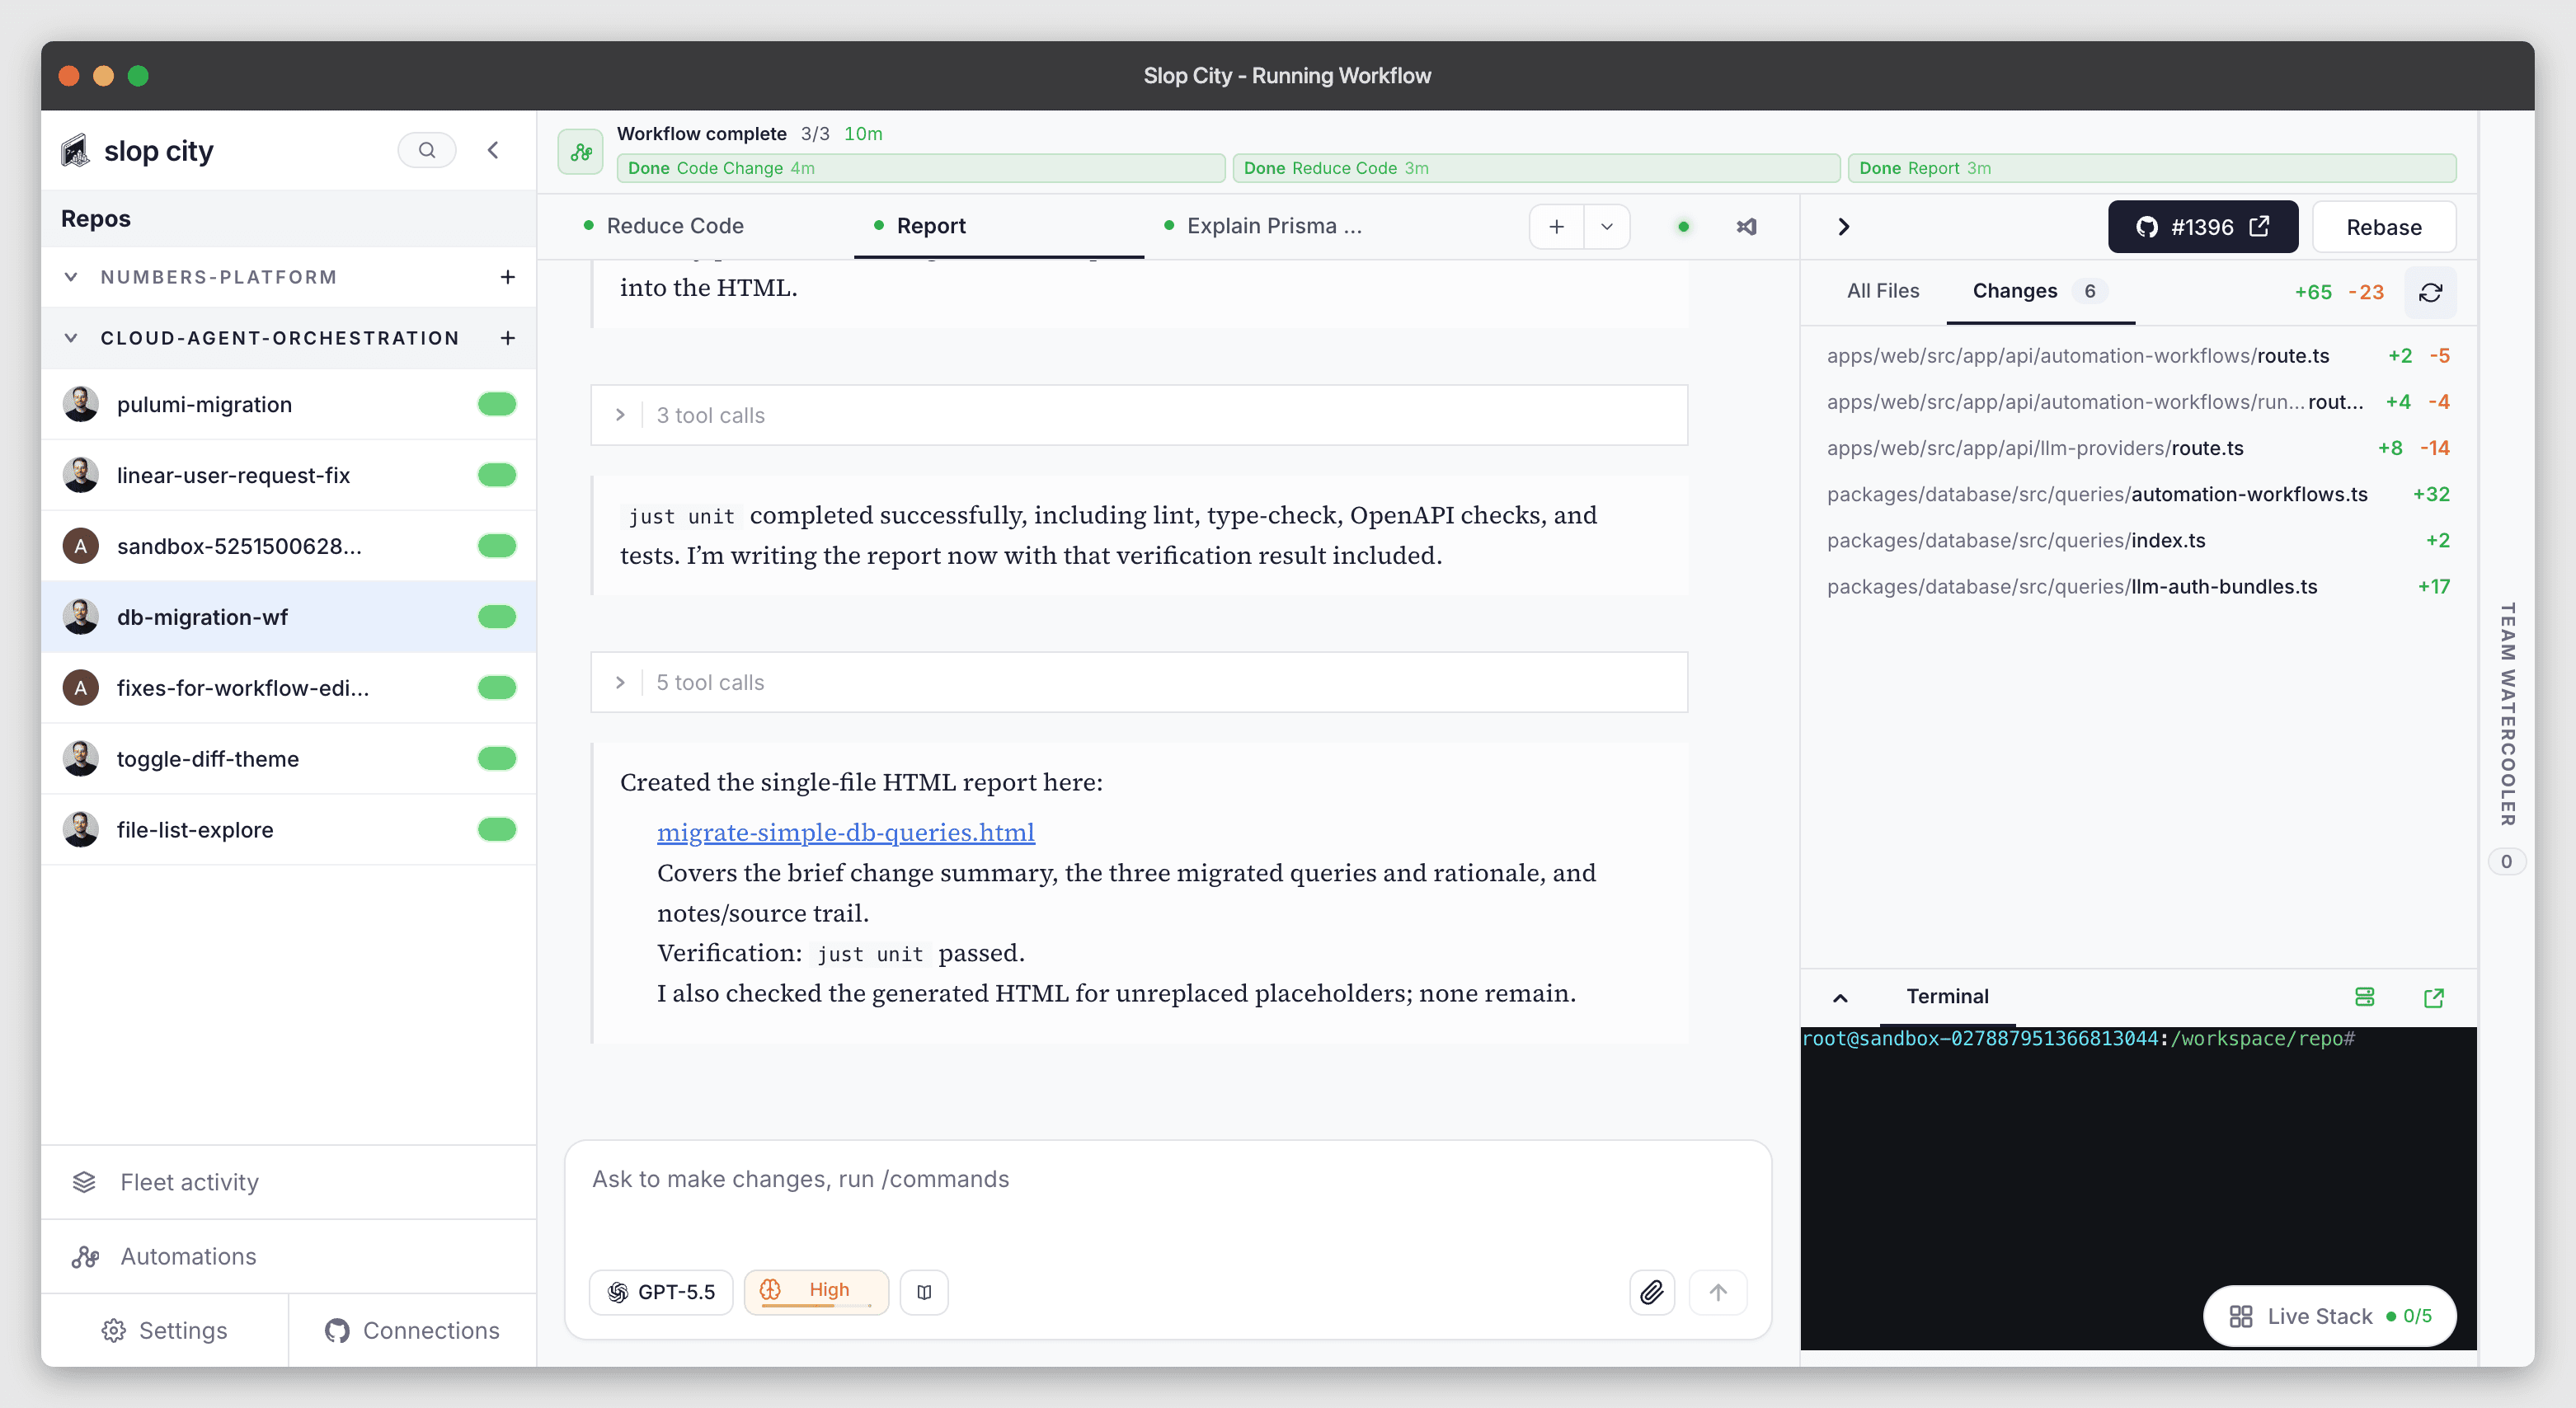Screen dimensions: 2576x1408
Task: Toggle the pulumi-migration status pill
Action: [x=497, y=404]
